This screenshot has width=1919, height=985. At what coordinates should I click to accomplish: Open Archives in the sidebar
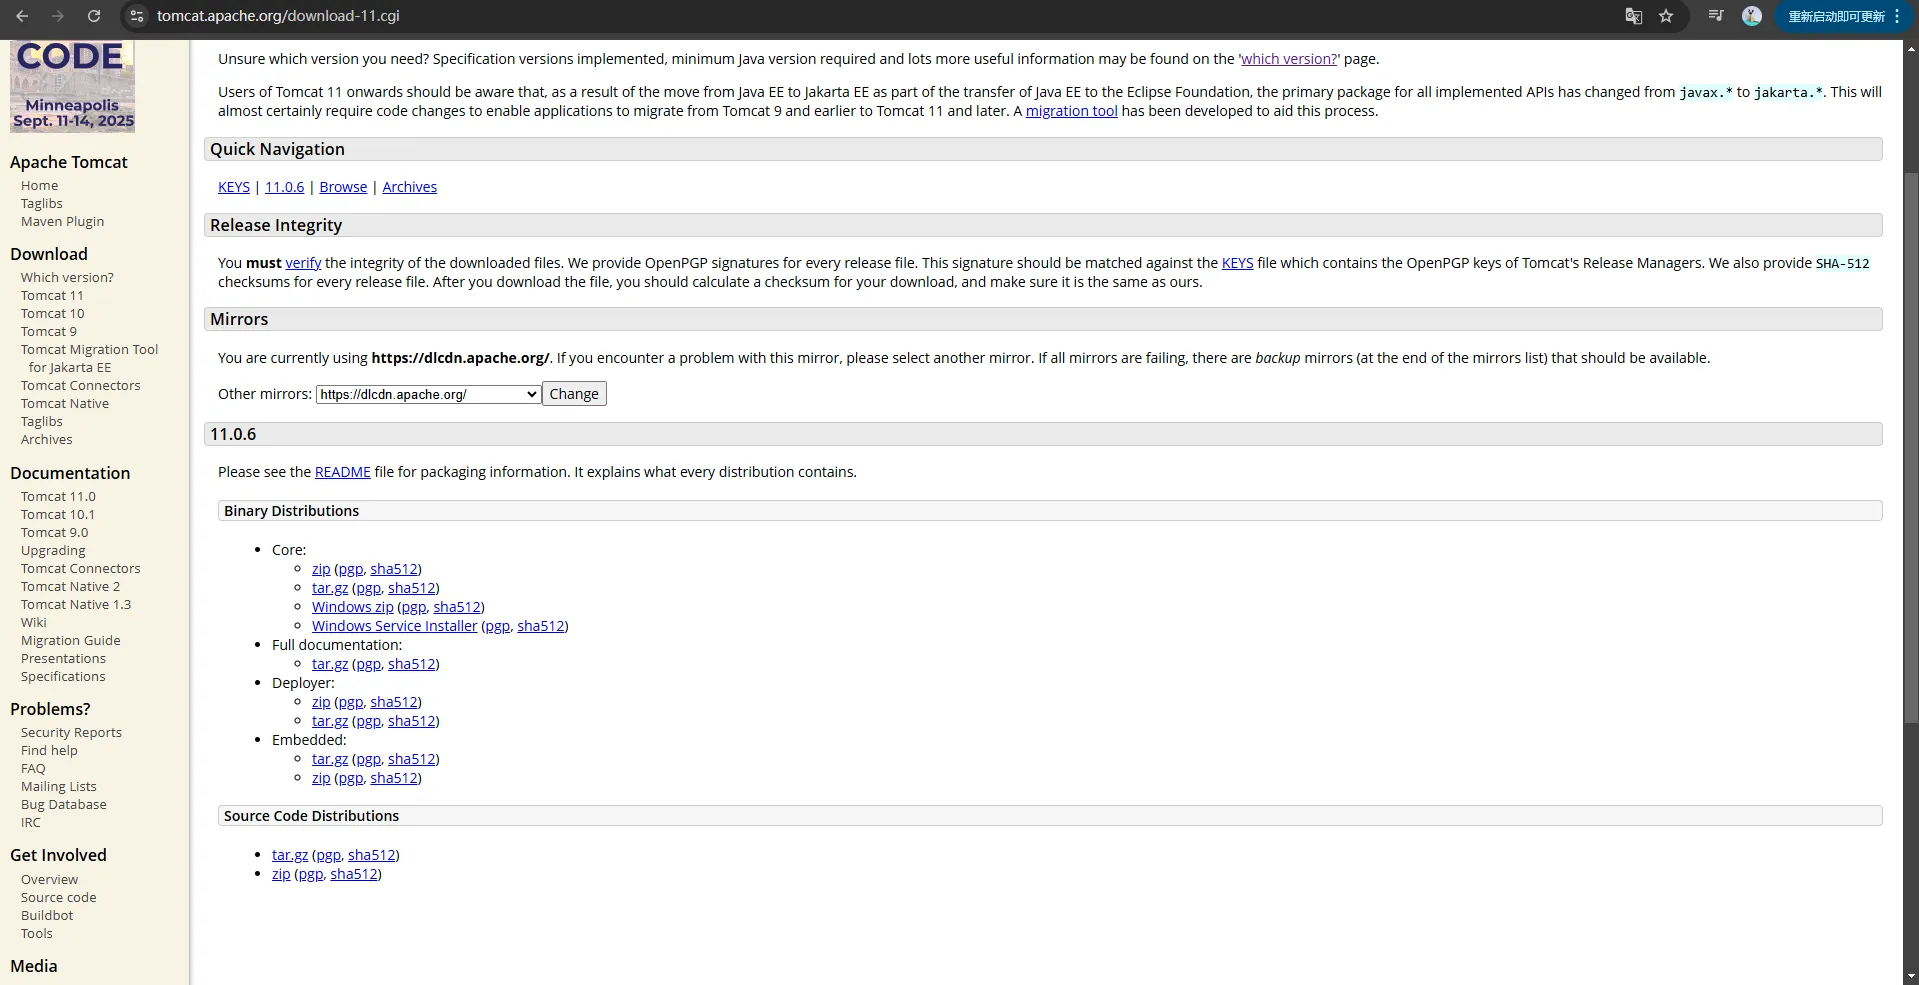pyautogui.click(x=46, y=440)
